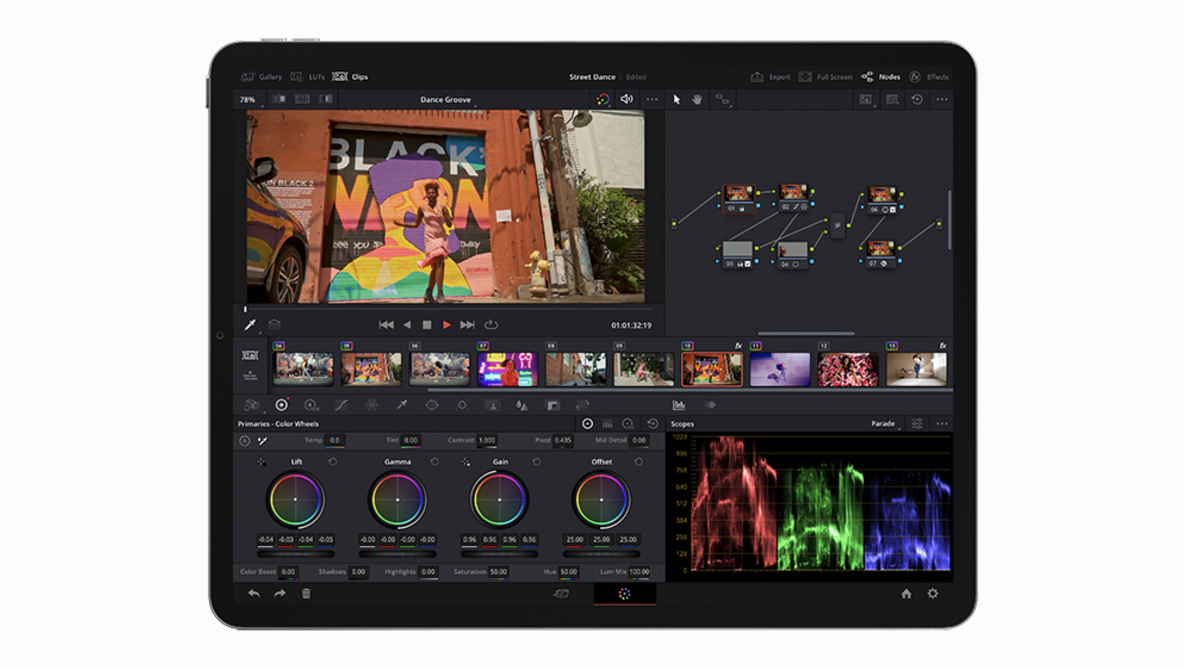The image size is (1185, 670).
Task: Reset all Primaries Color Wheels
Action: (652, 424)
